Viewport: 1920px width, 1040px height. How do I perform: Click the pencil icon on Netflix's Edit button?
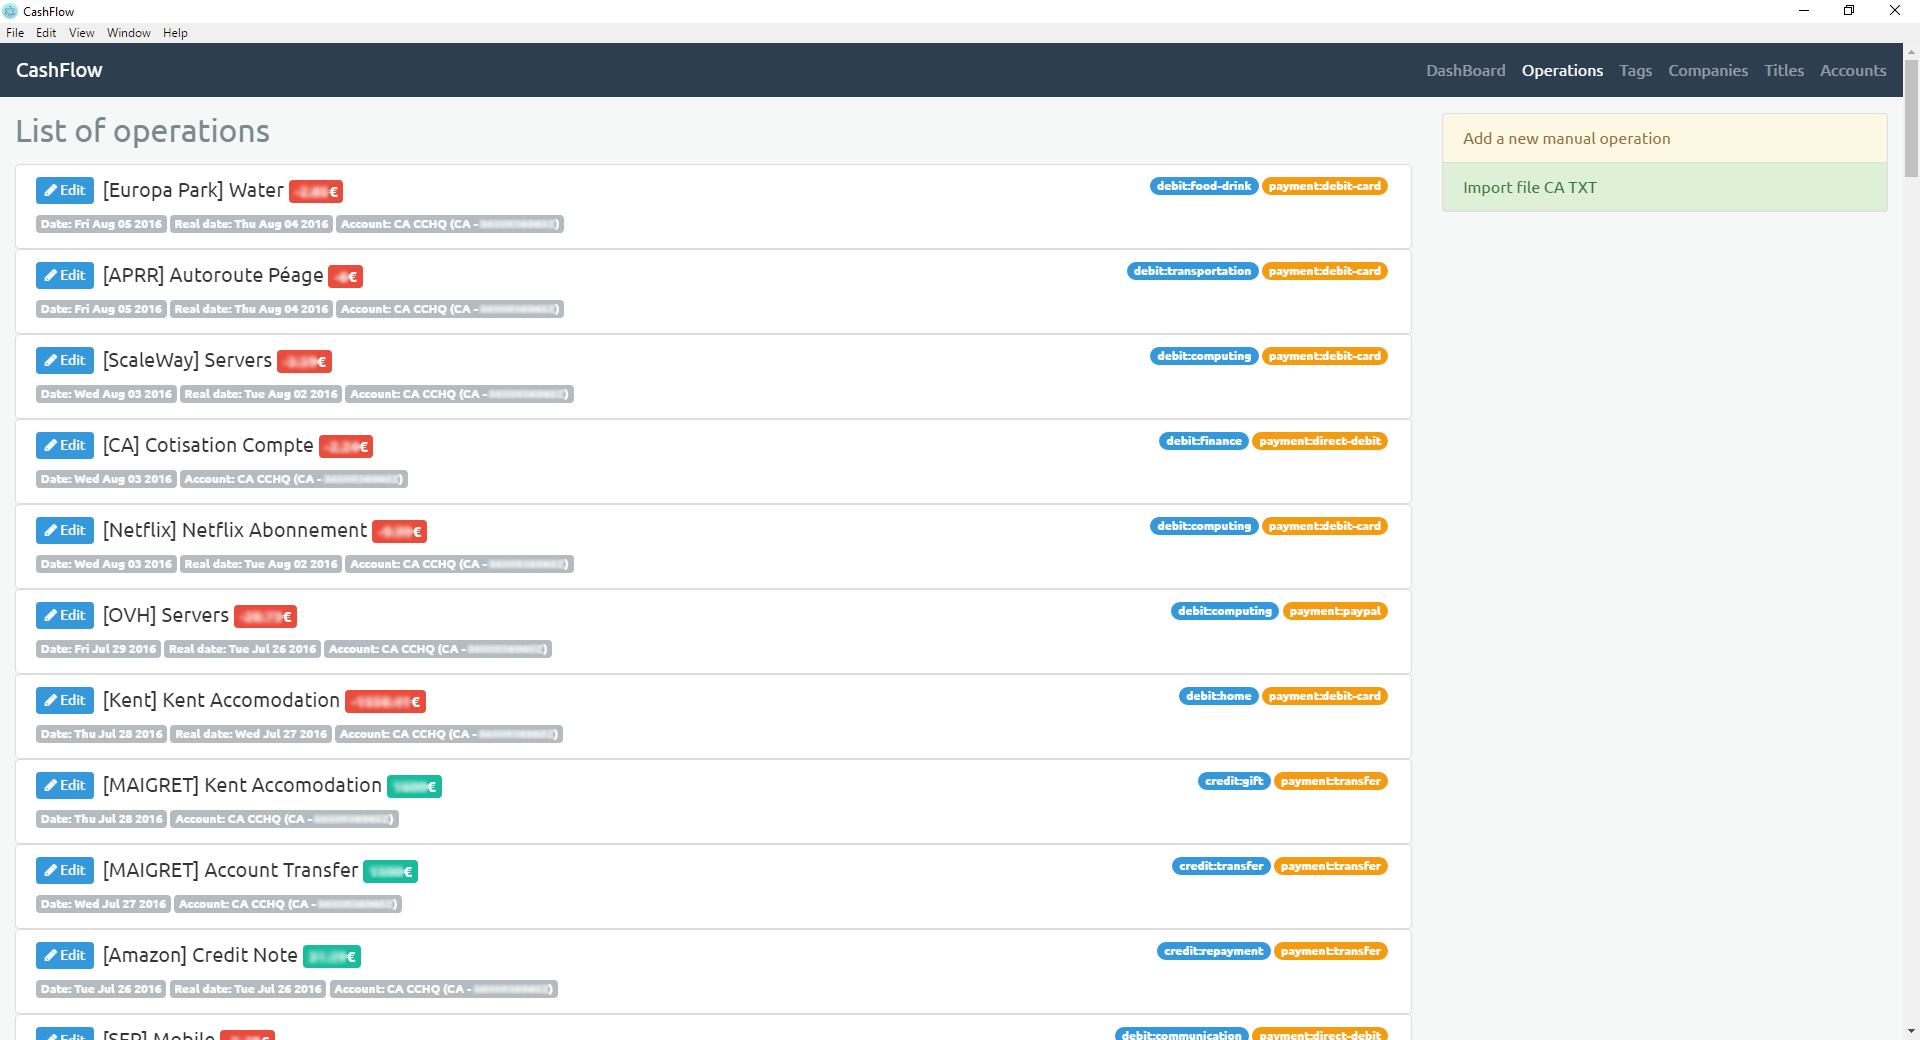[x=50, y=530]
